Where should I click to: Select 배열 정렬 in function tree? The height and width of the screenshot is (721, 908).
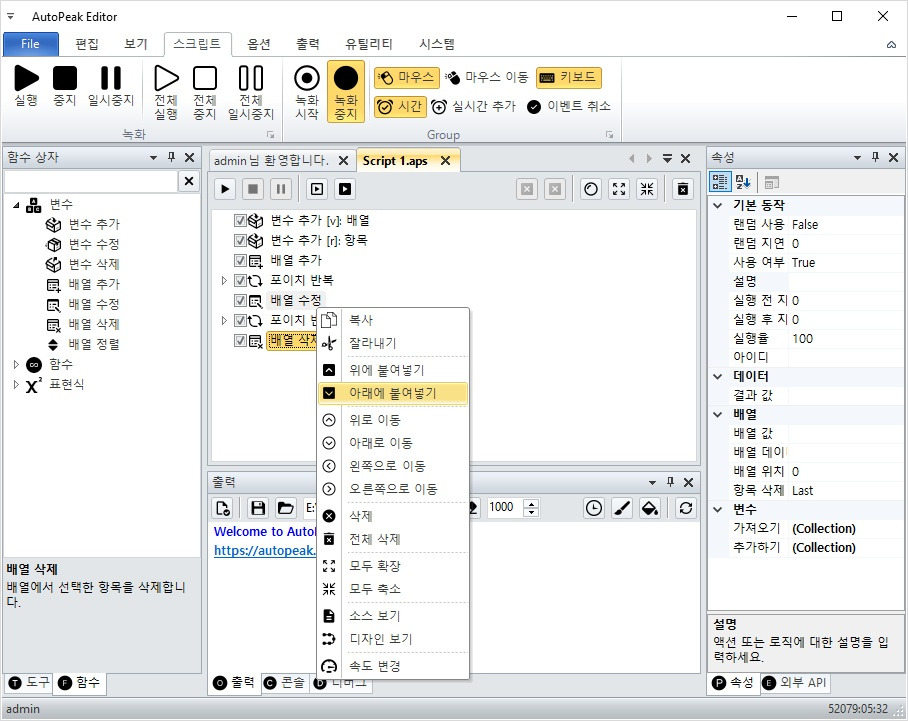point(94,345)
